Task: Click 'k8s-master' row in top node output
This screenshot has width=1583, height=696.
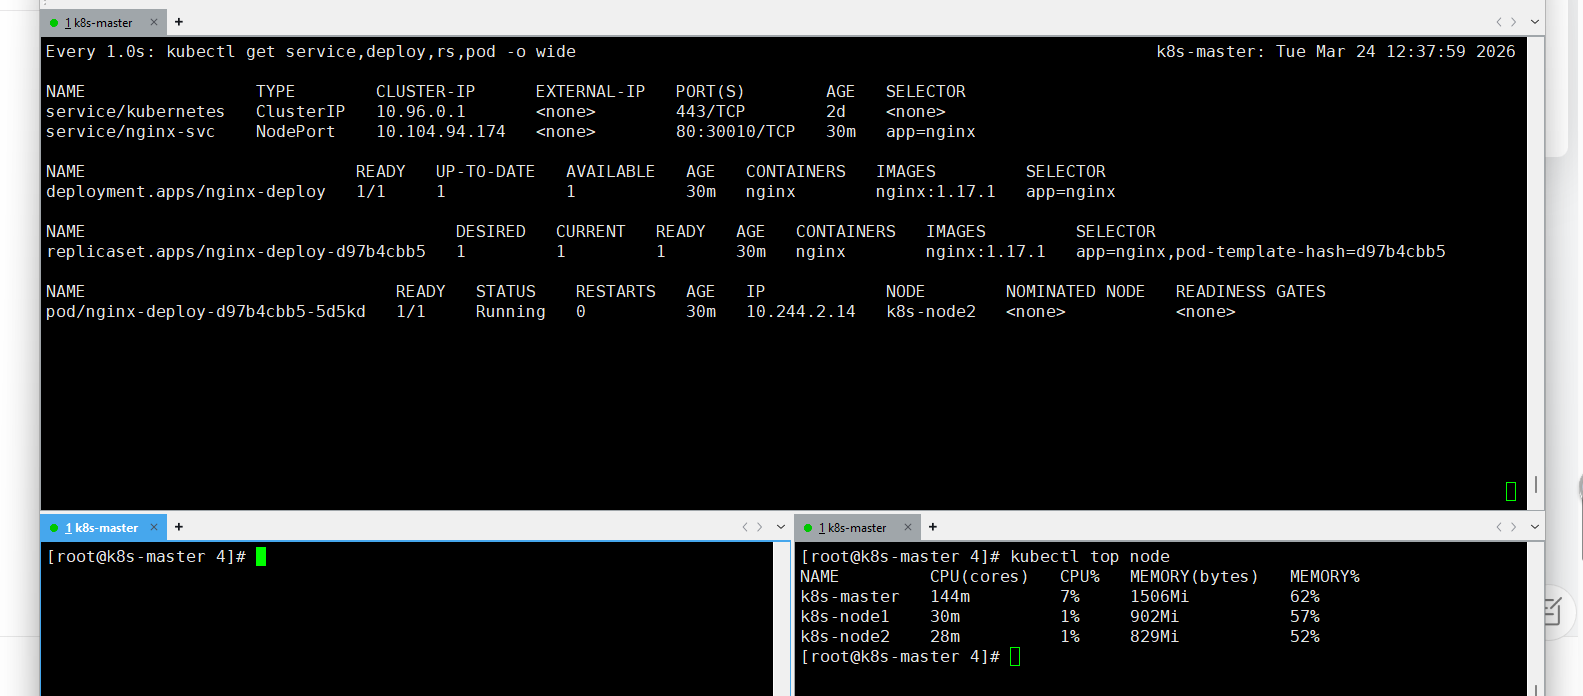Action: [x=1060, y=597]
